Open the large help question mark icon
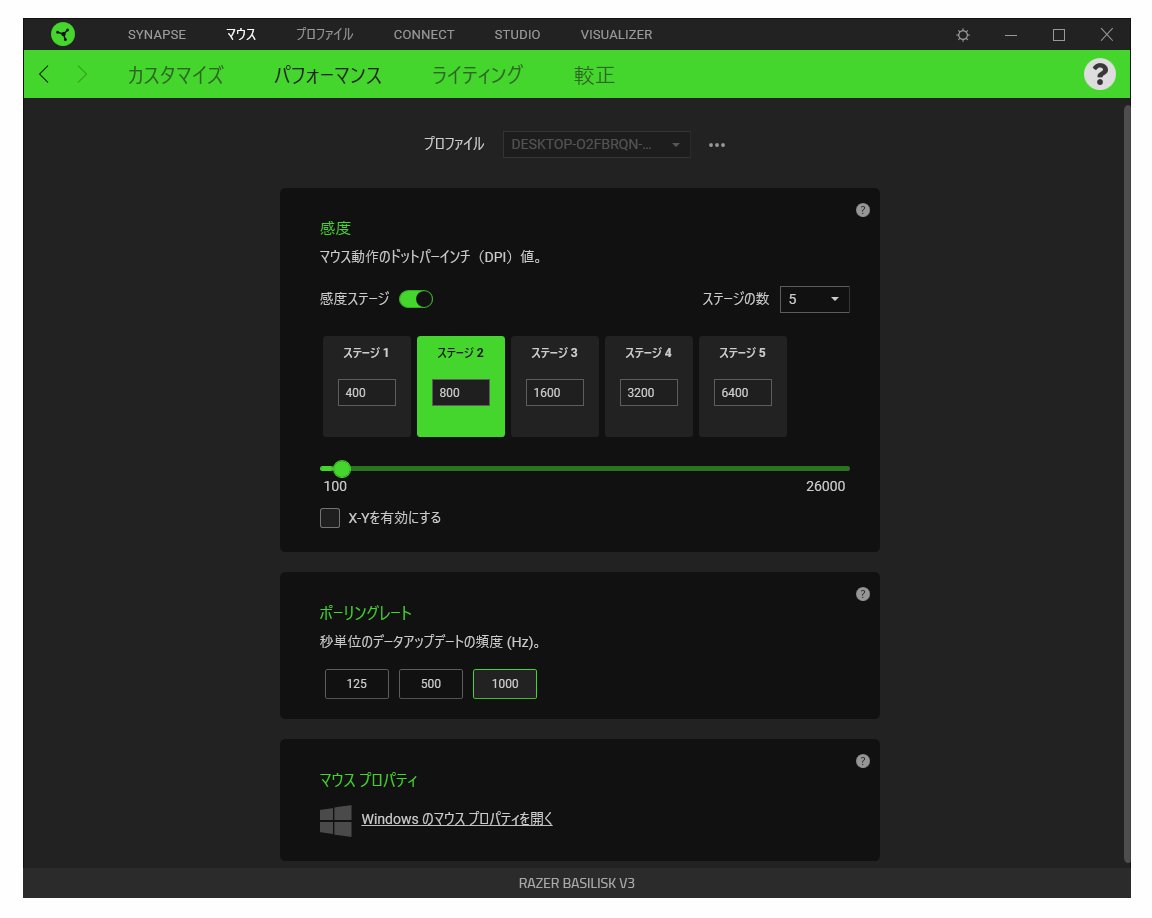The image size is (1152, 918). point(1099,74)
